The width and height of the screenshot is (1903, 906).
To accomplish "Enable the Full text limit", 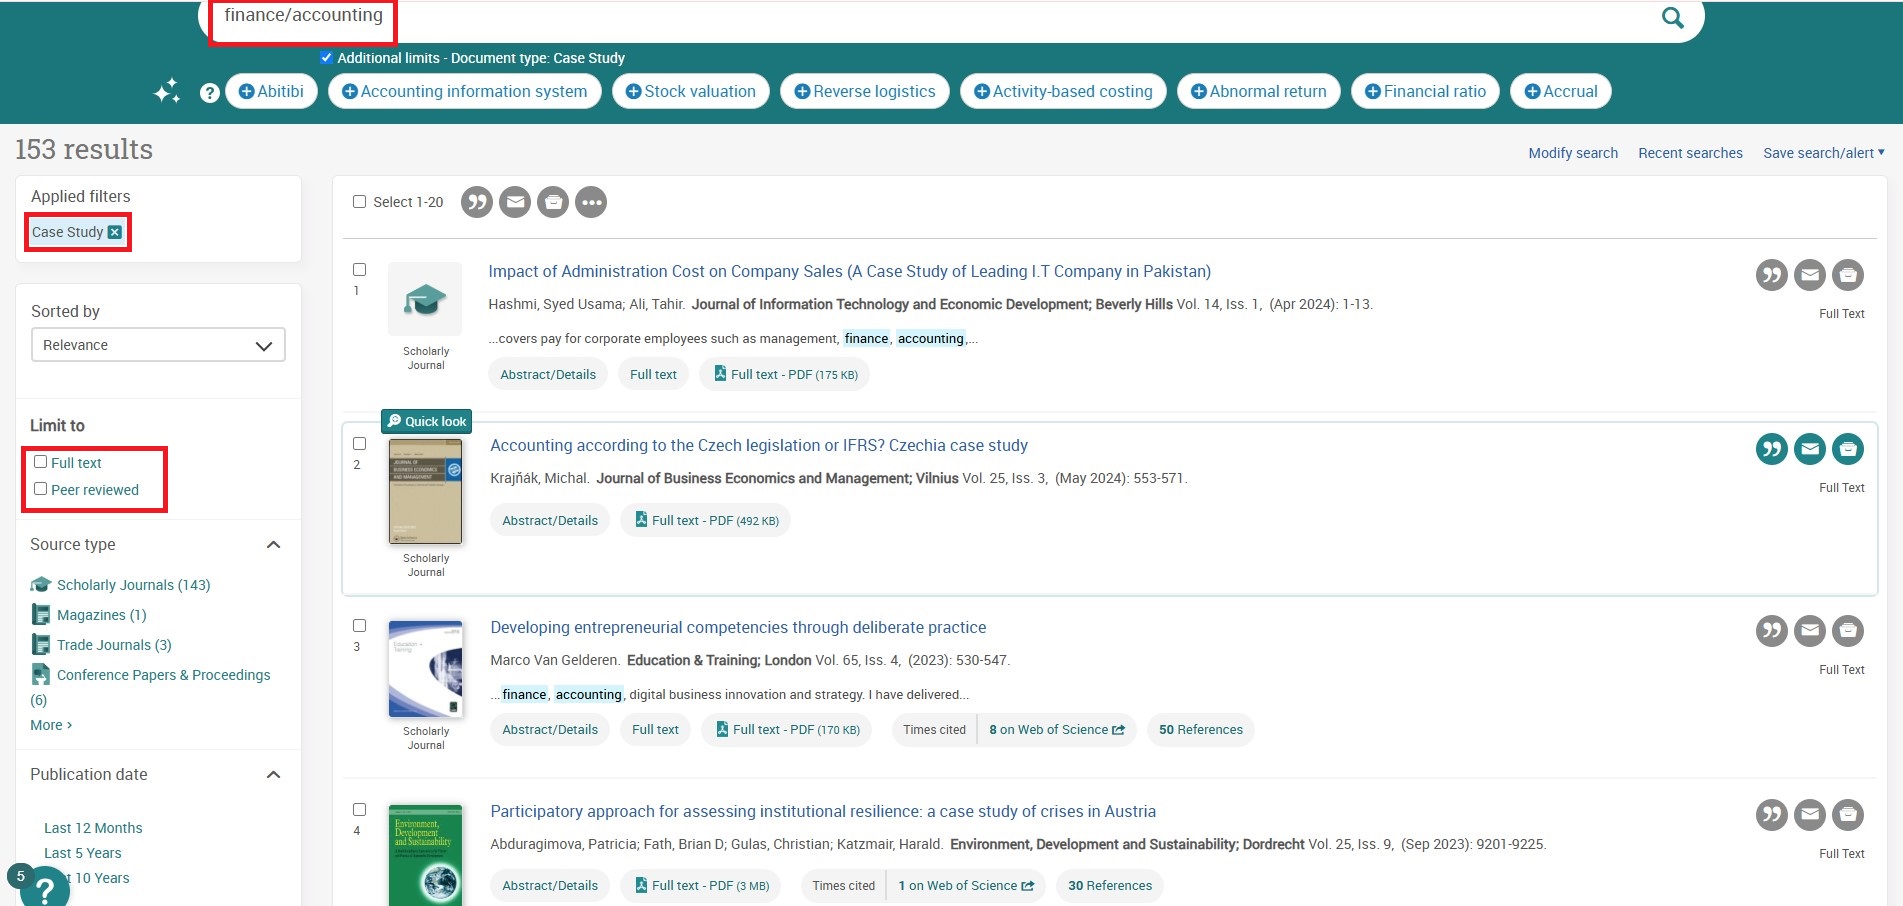I will 41,462.
